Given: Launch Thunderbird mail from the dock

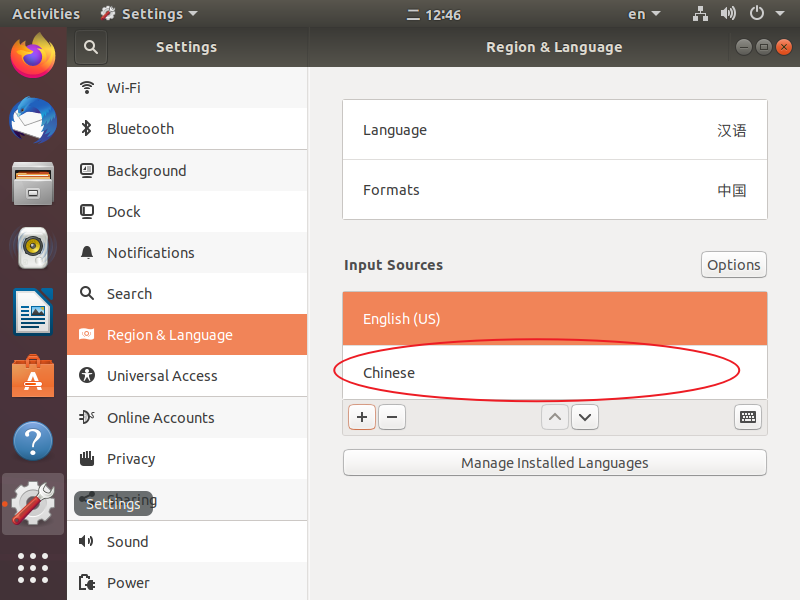Looking at the screenshot, I should pyautogui.click(x=33, y=120).
